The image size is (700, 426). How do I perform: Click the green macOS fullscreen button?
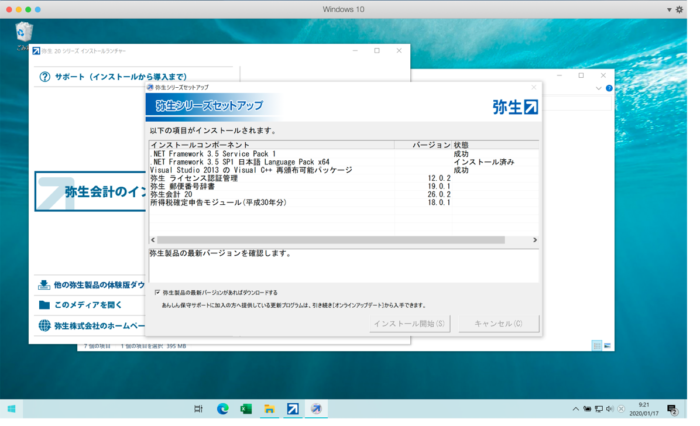pos(28,9)
